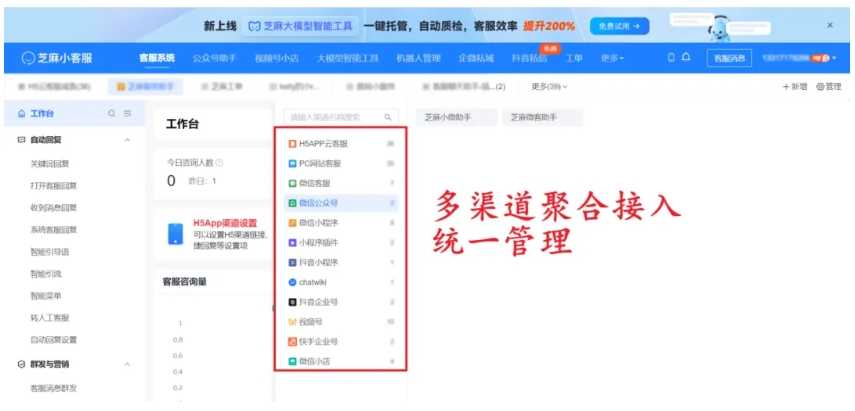Open 系统客服回复 in sidebar
The height and width of the screenshot is (411, 855).
tap(53, 230)
